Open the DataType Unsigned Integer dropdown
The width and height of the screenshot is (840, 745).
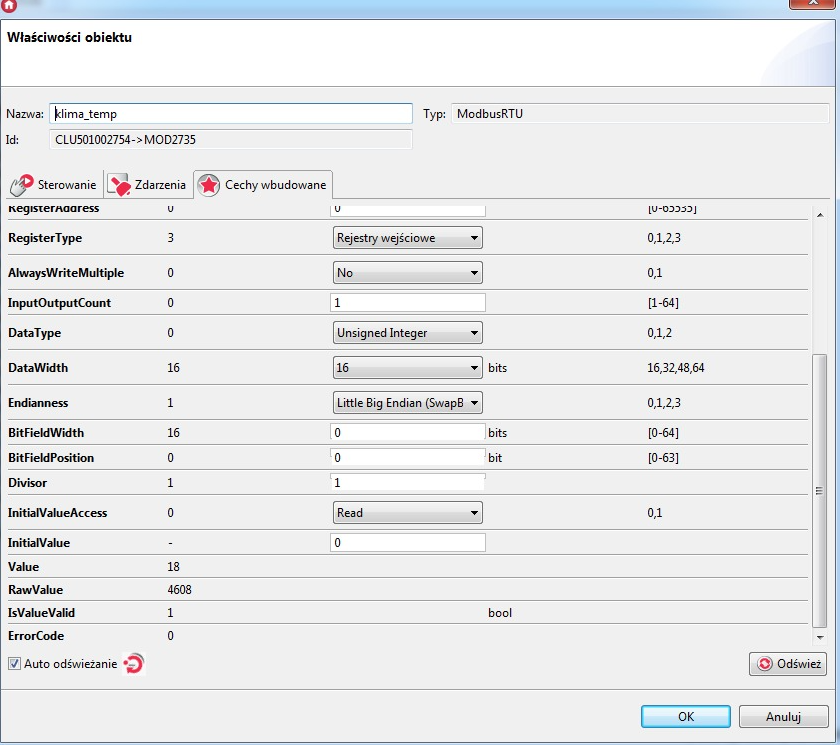(x=407, y=333)
